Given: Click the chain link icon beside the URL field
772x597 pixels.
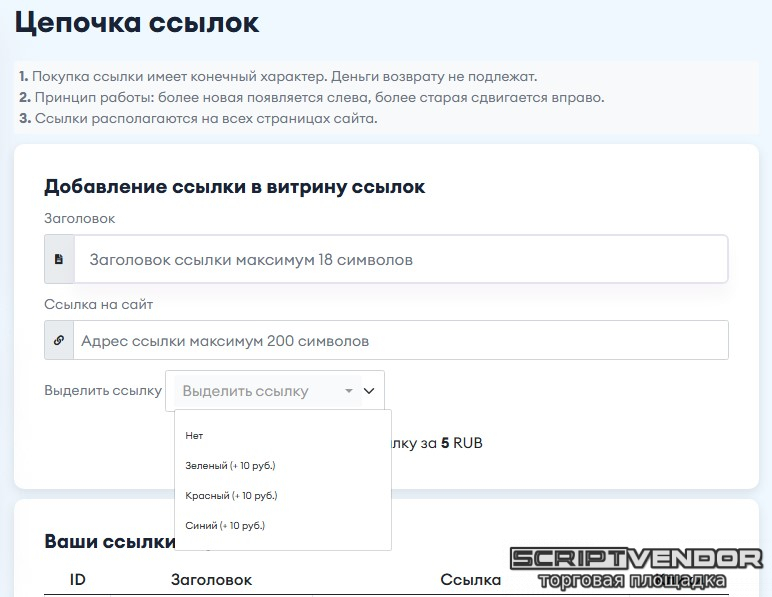Looking at the screenshot, I should [x=59, y=340].
